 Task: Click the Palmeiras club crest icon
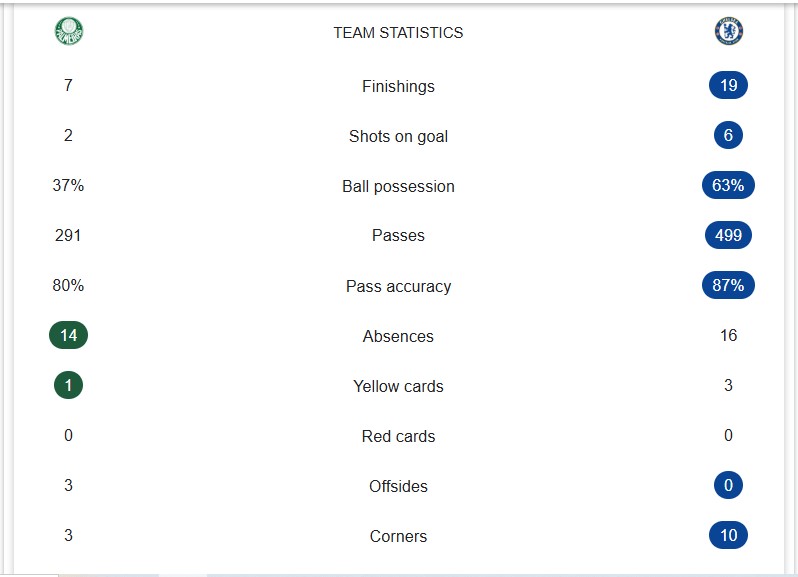69,32
